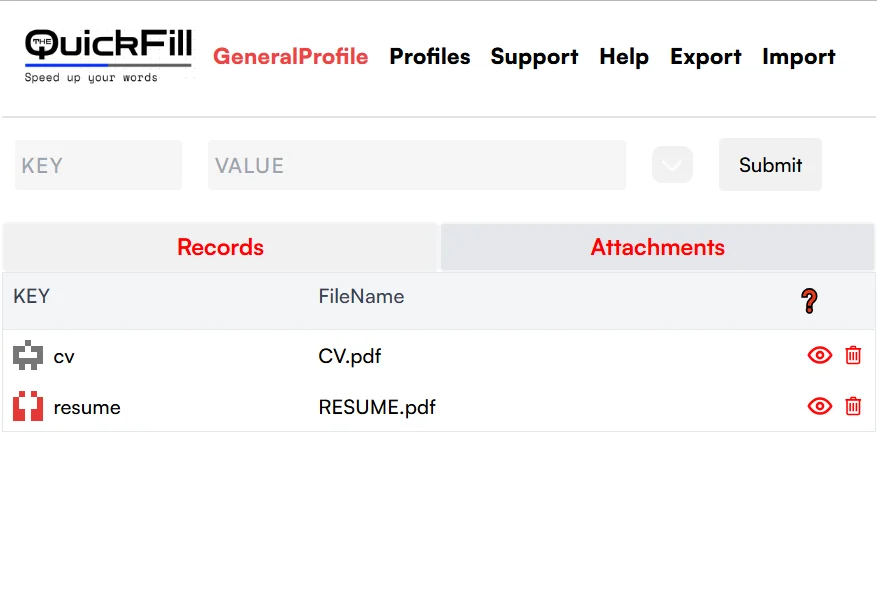Switch to the Attachments tab

(x=657, y=247)
